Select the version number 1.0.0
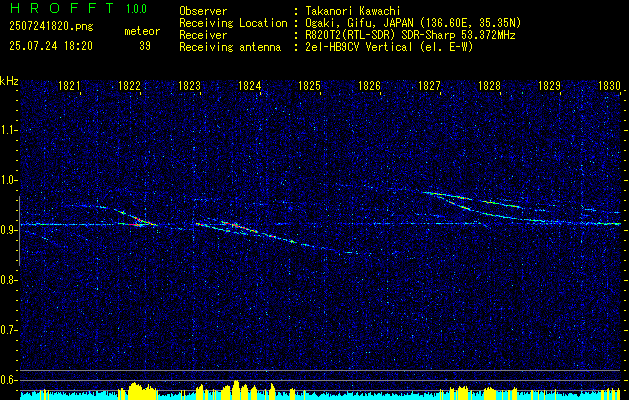 click(136, 9)
